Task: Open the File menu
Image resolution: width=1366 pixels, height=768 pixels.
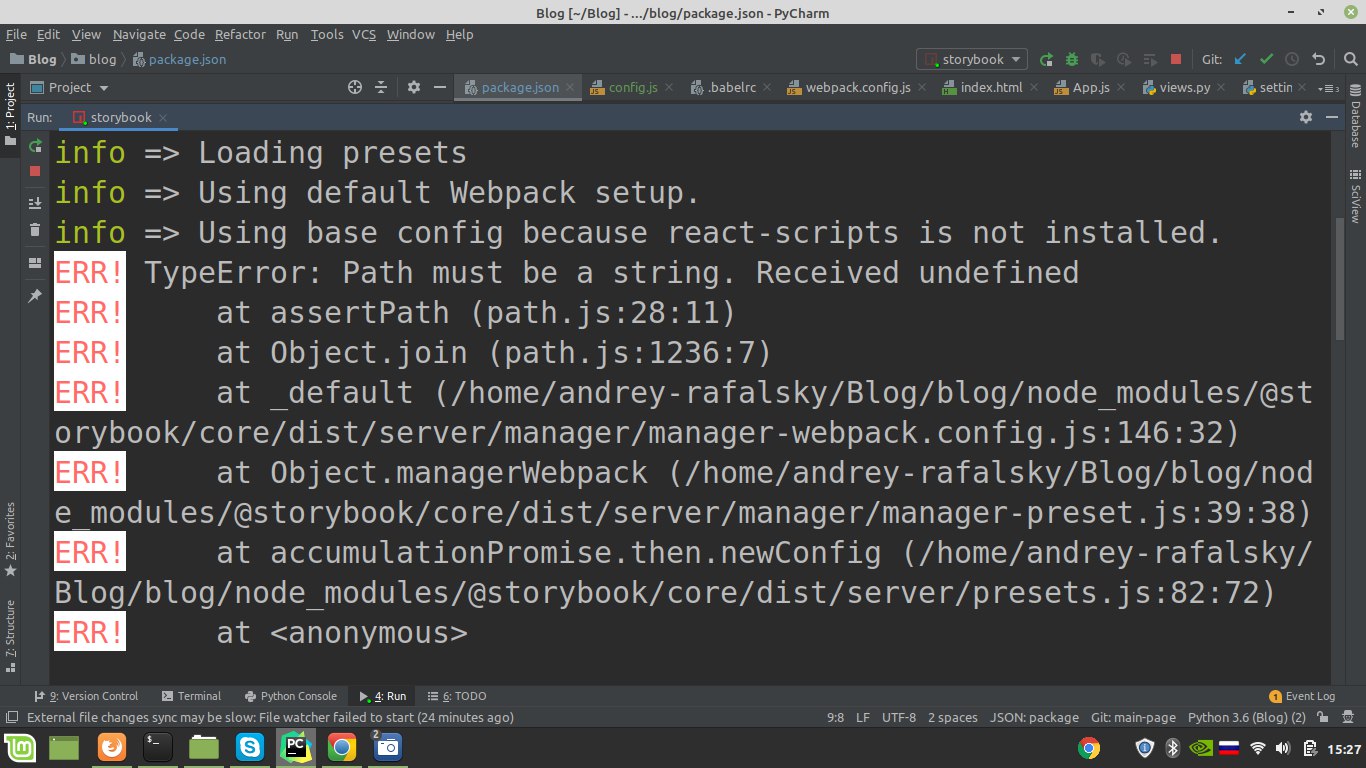Action: [x=16, y=34]
